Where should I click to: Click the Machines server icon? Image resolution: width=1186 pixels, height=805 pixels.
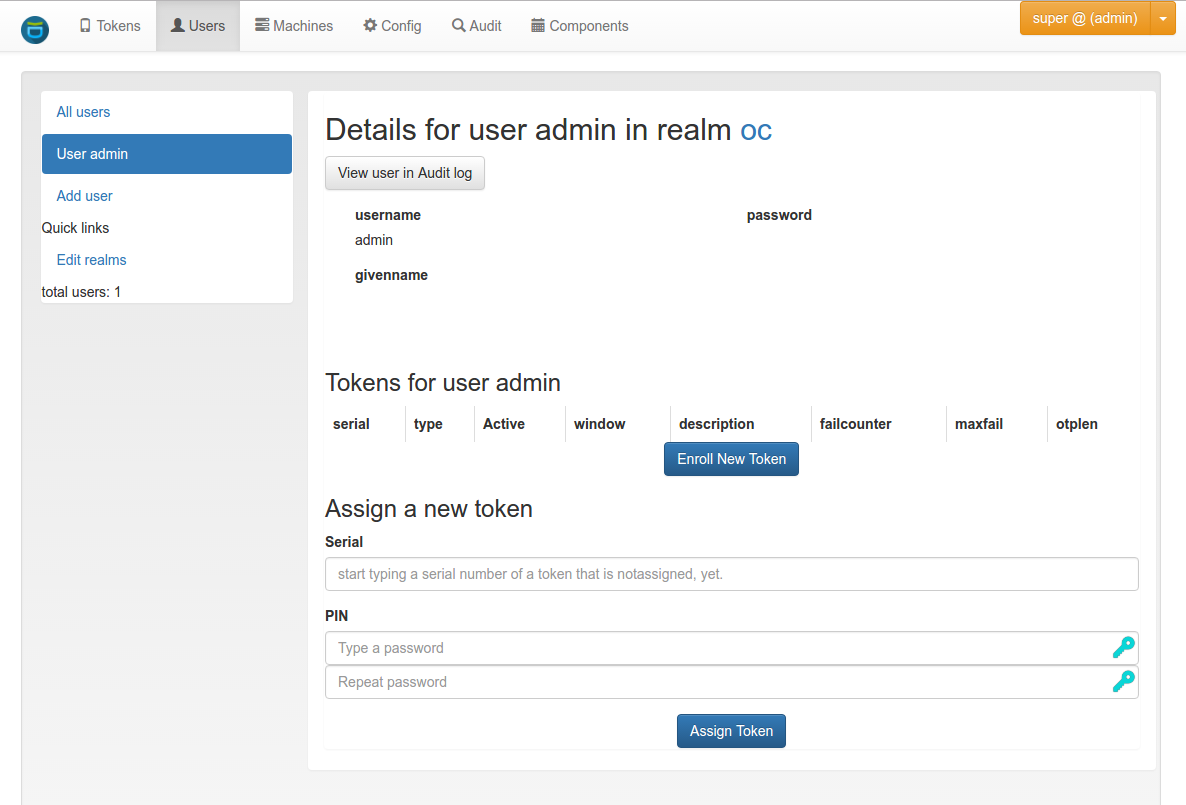point(262,26)
